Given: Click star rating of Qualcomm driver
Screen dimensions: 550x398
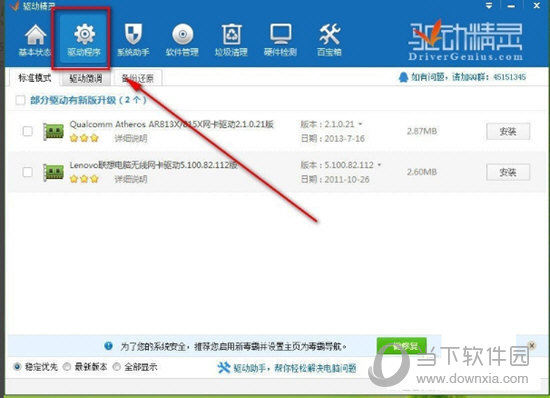Looking at the screenshot, I should click(84, 138).
